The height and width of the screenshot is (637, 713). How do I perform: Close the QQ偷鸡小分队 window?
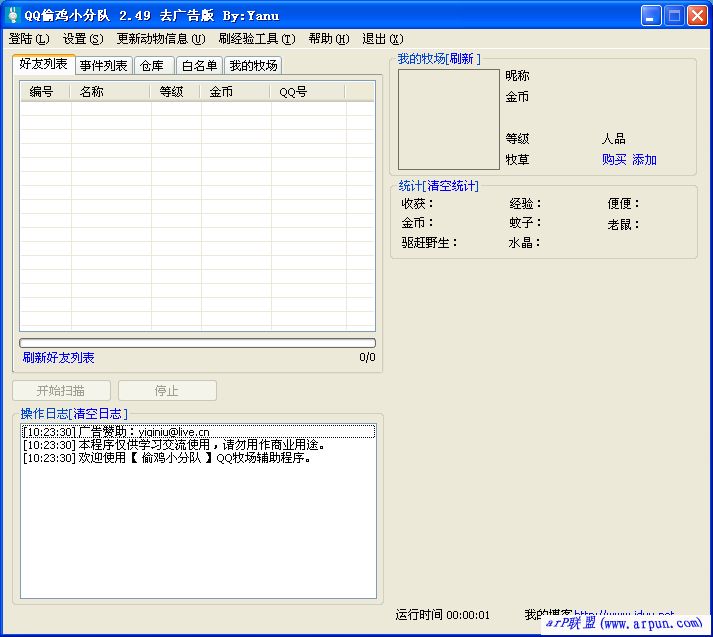697,15
